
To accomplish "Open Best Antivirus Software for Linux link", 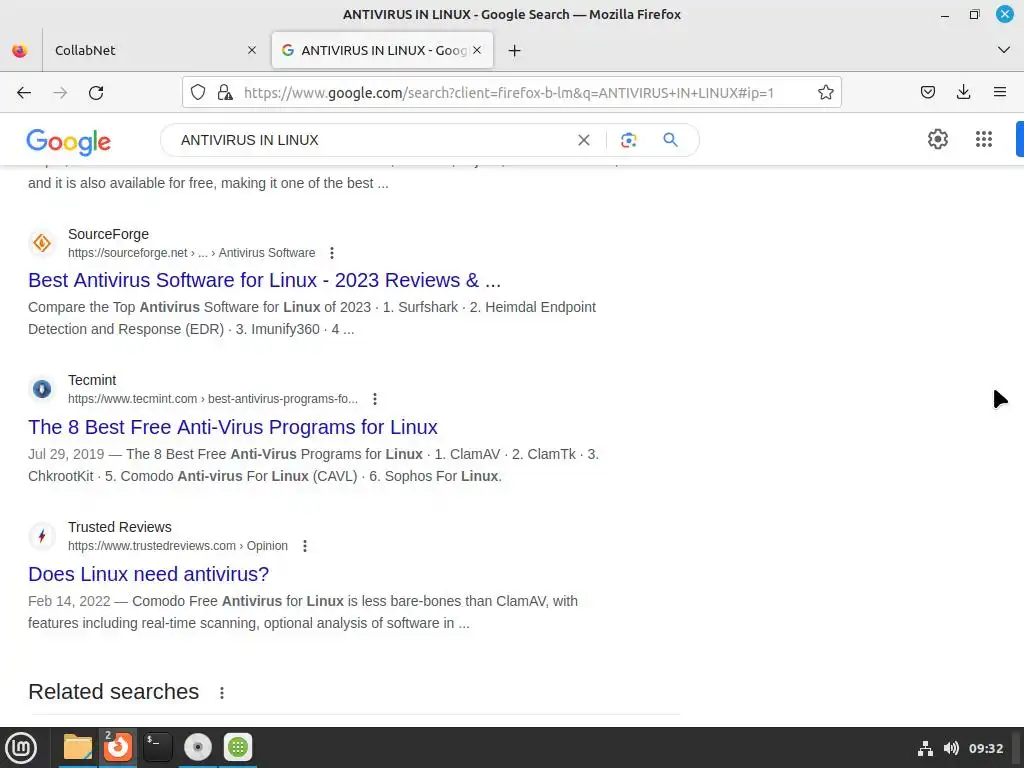I will pyautogui.click(x=264, y=280).
